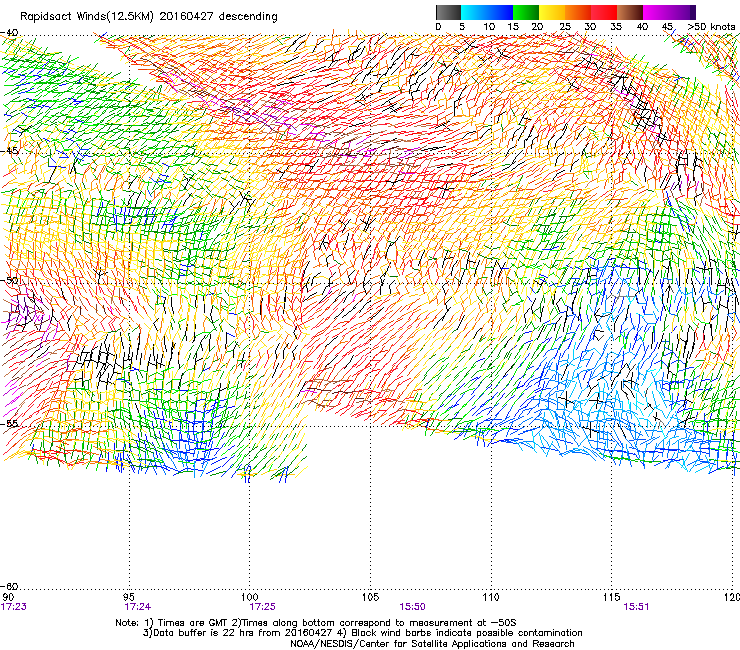Viewport: 740px width, 650px height.
Task: Click the longitude label '105'
Action: point(370,598)
